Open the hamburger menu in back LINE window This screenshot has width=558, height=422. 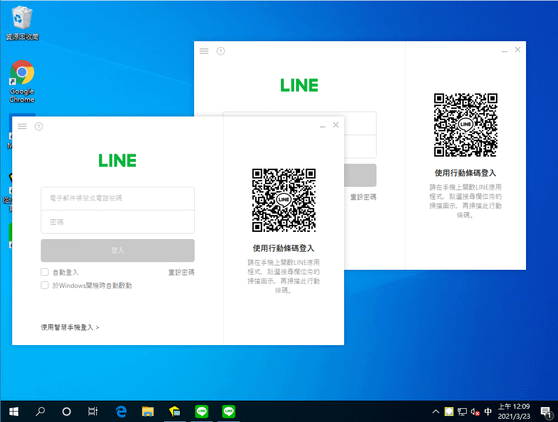pos(204,51)
